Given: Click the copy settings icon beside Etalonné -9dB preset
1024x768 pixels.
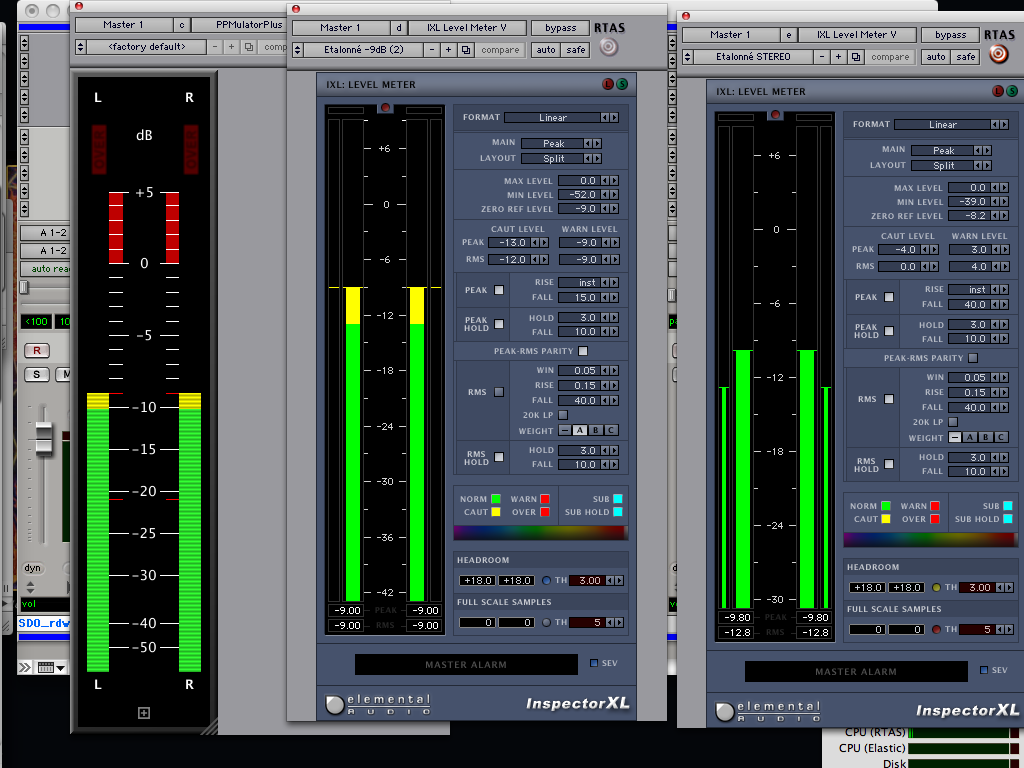Looking at the screenshot, I should pyautogui.click(x=466, y=50).
